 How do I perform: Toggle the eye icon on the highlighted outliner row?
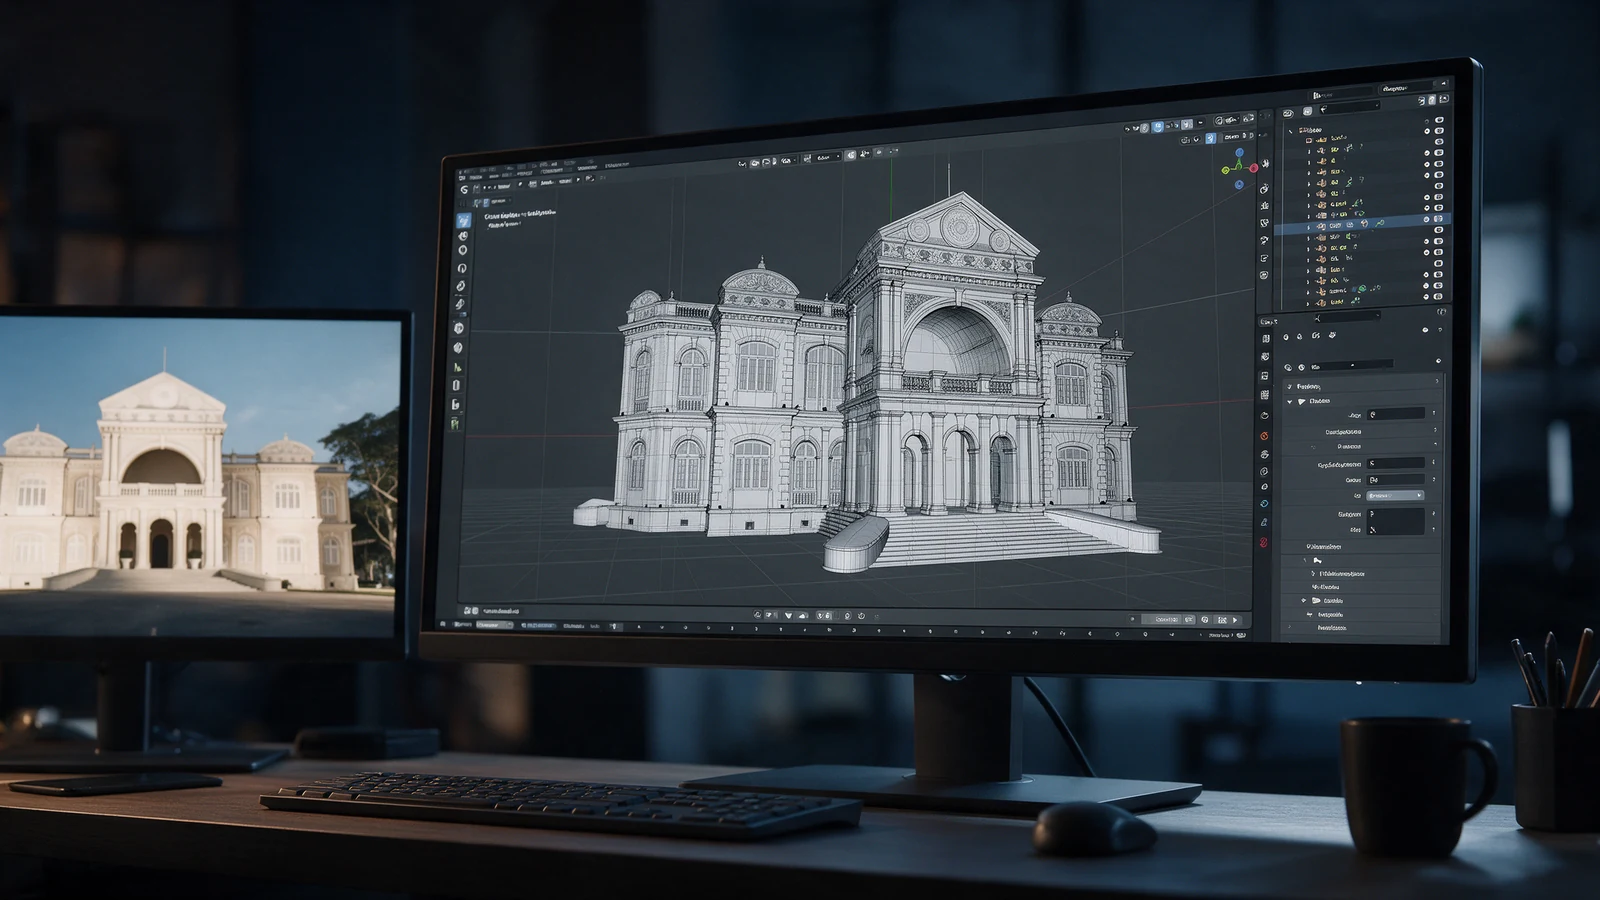(x=1427, y=219)
